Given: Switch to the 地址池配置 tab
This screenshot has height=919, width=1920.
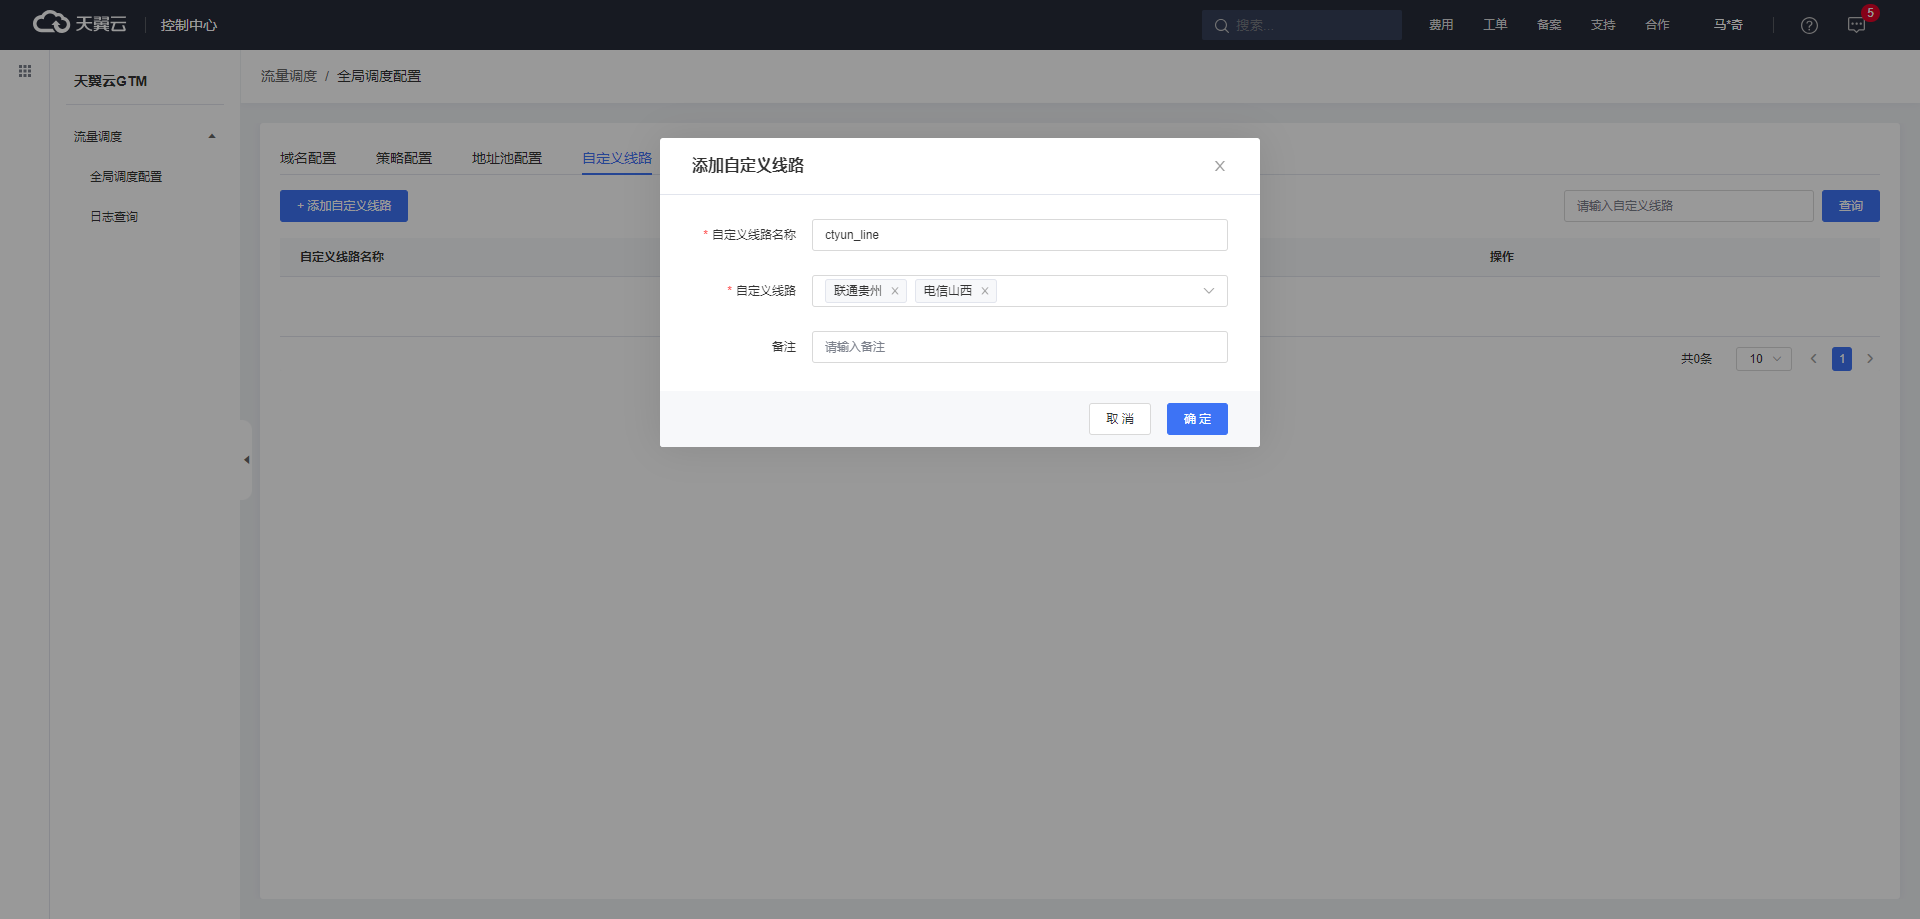Looking at the screenshot, I should 507,158.
